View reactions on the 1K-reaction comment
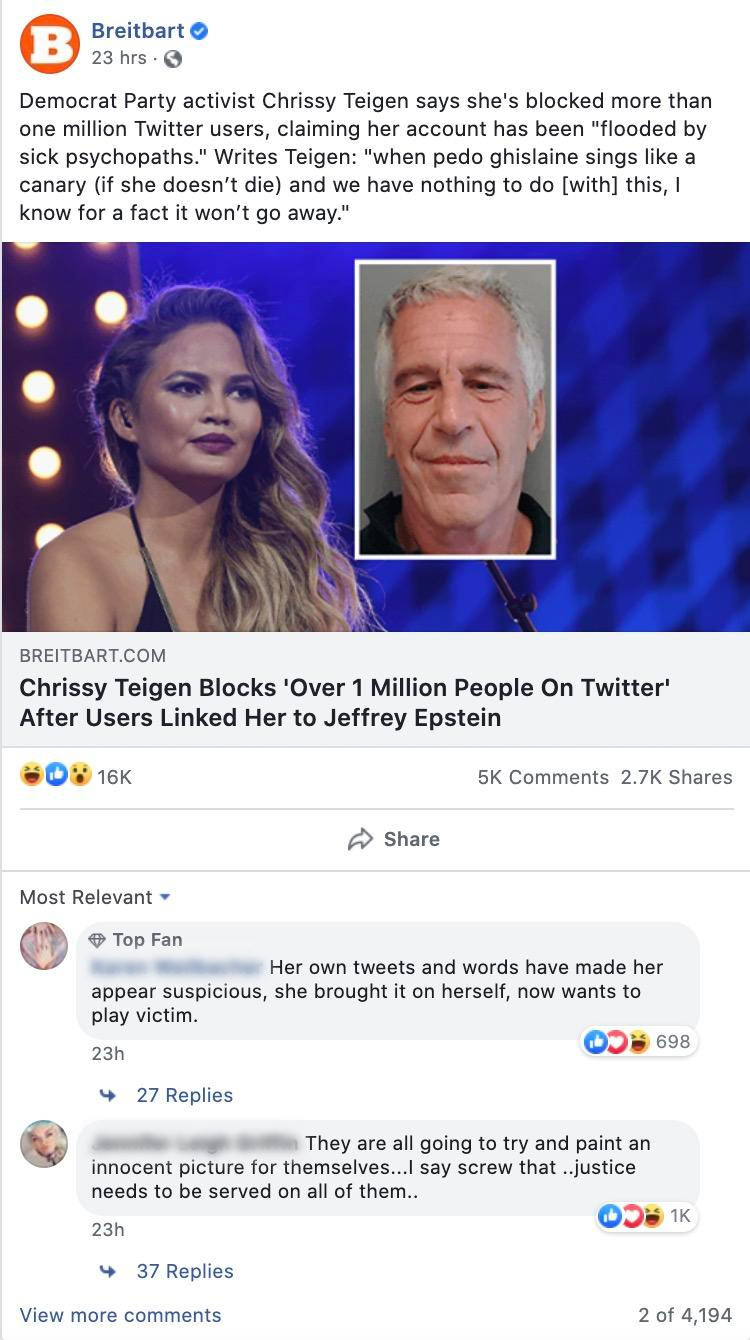This screenshot has width=750, height=1340. 643,1216
